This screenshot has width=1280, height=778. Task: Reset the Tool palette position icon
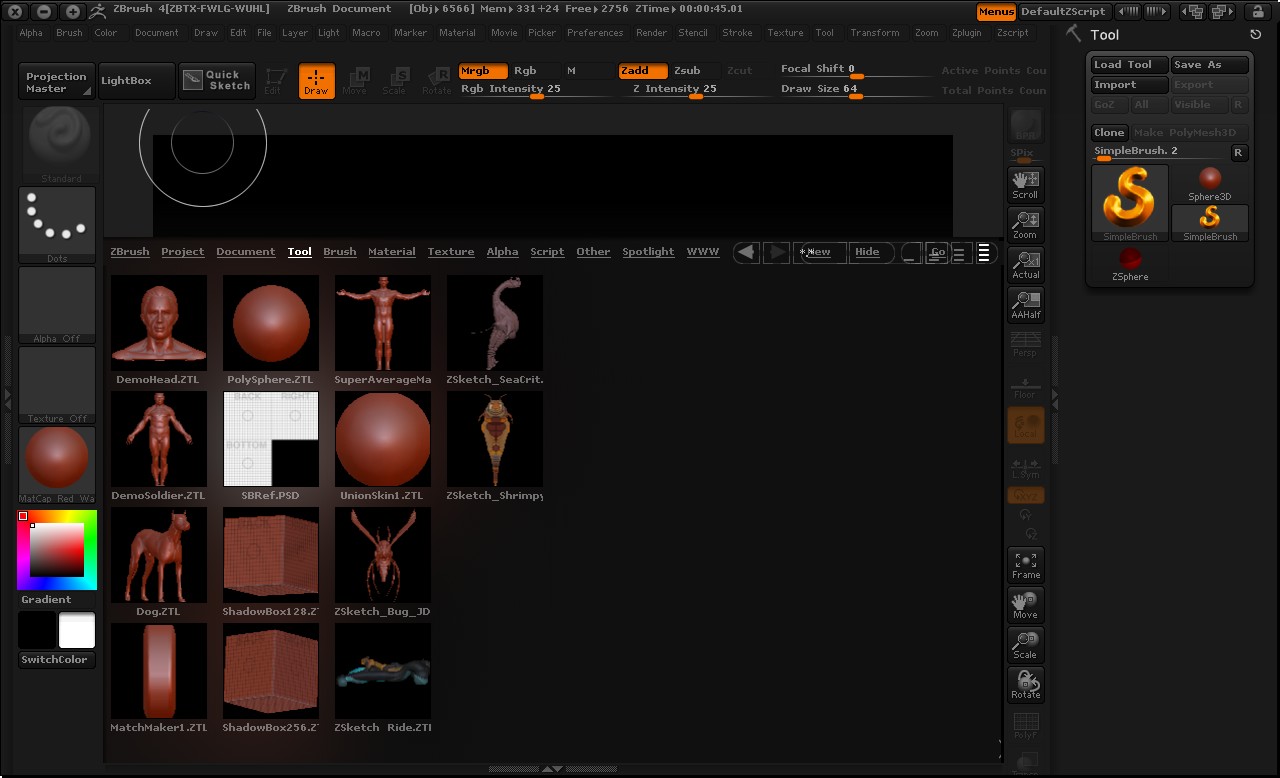pyautogui.click(x=1256, y=35)
